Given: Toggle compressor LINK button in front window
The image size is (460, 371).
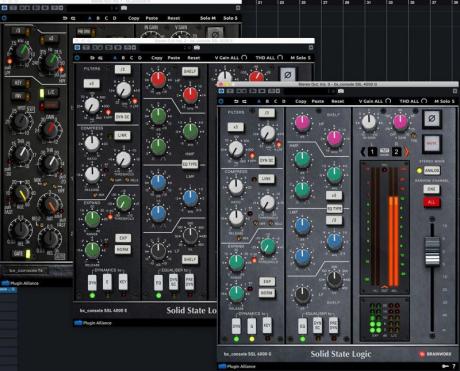Looking at the screenshot, I should click(x=267, y=179).
